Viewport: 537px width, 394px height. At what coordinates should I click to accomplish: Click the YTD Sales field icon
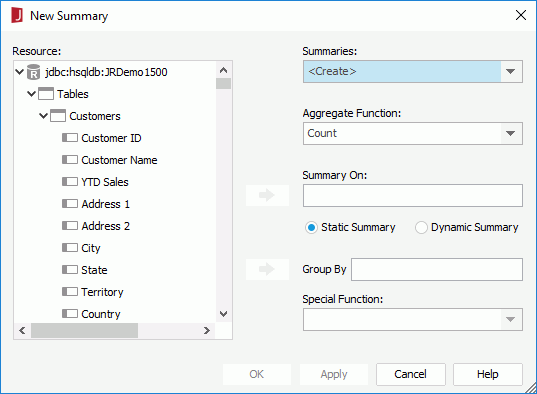pos(70,182)
